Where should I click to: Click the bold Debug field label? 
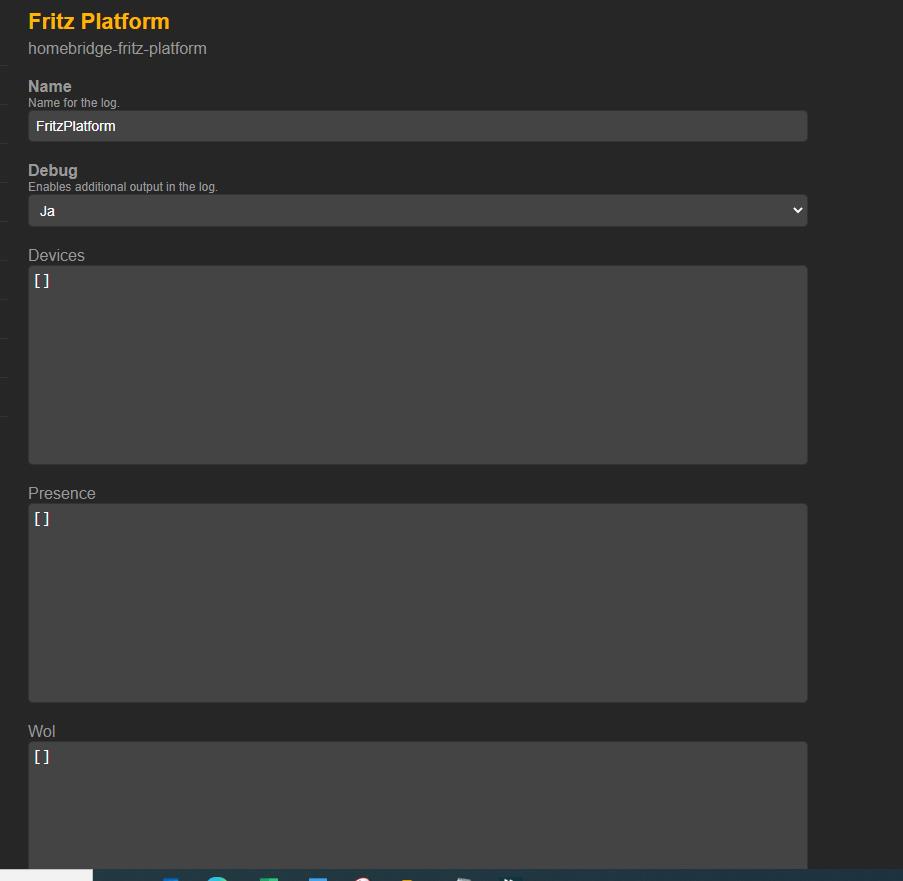[x=53, y=170]
